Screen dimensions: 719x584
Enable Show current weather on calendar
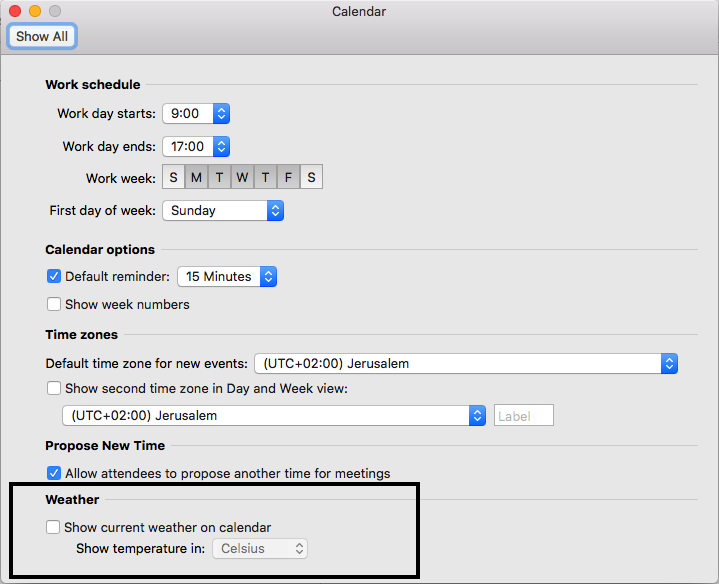53,527
